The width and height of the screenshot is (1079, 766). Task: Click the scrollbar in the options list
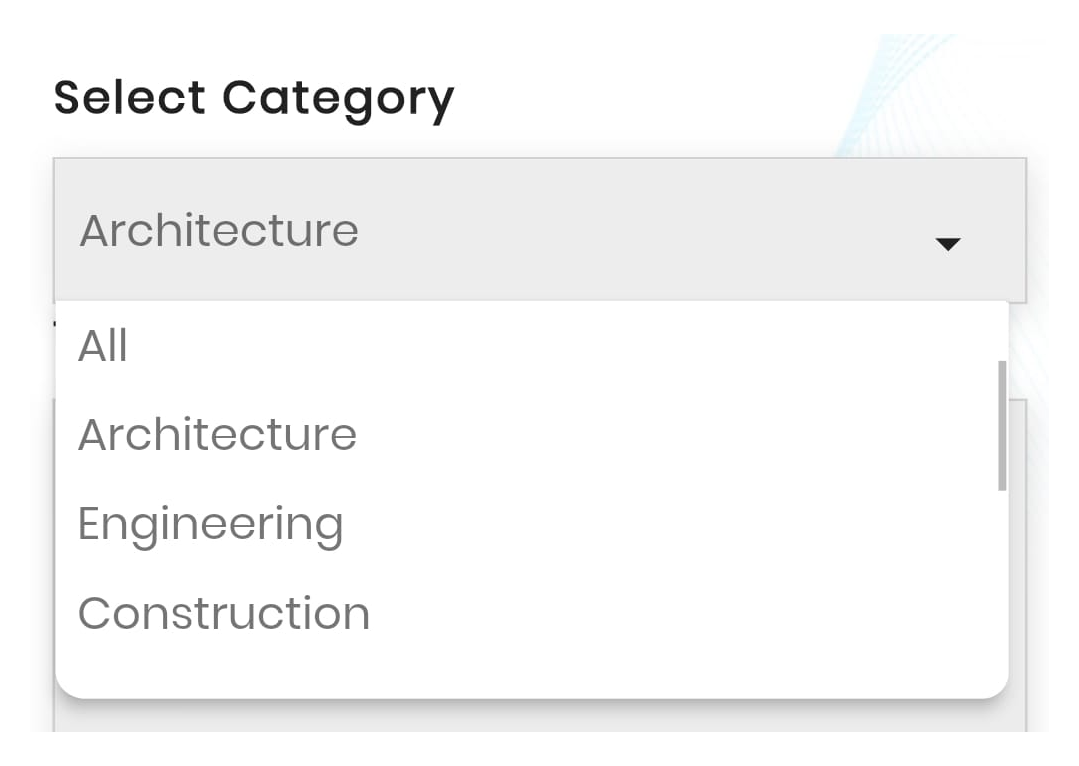pos(1004,425)
